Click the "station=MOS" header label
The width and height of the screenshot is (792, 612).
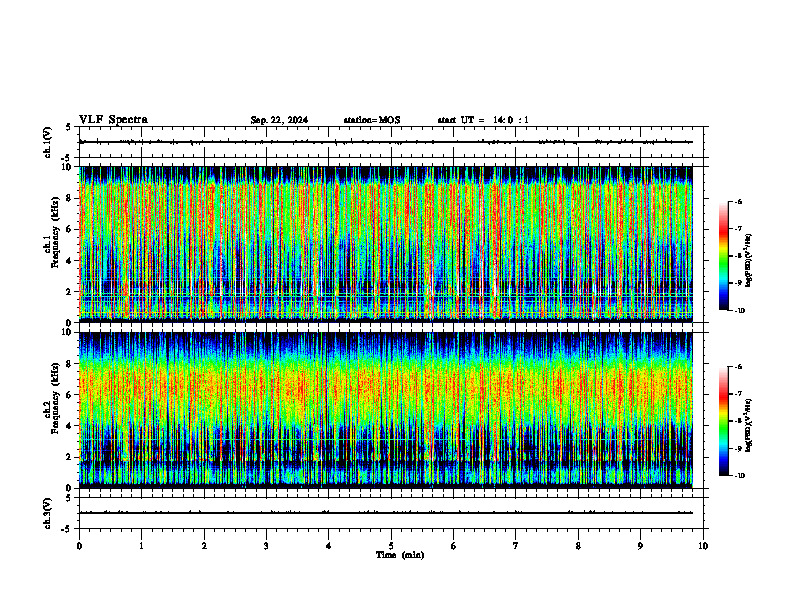click(372, 120)
